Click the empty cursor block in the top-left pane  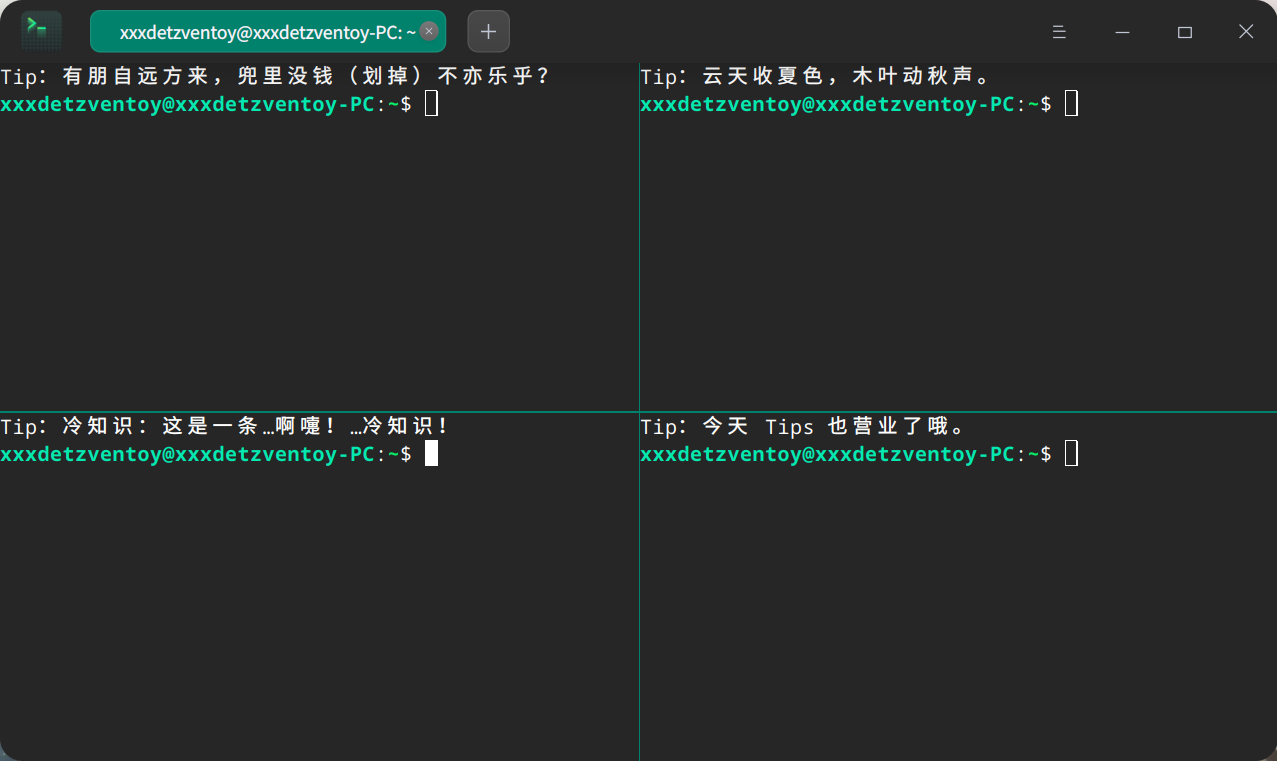click(x=431, y=103)
